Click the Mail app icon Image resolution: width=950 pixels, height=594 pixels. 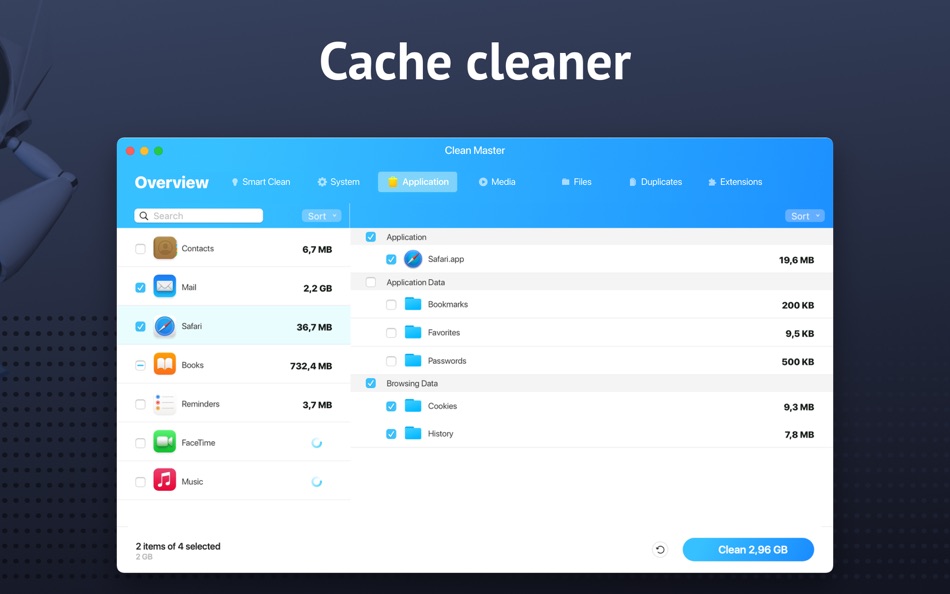165,287
